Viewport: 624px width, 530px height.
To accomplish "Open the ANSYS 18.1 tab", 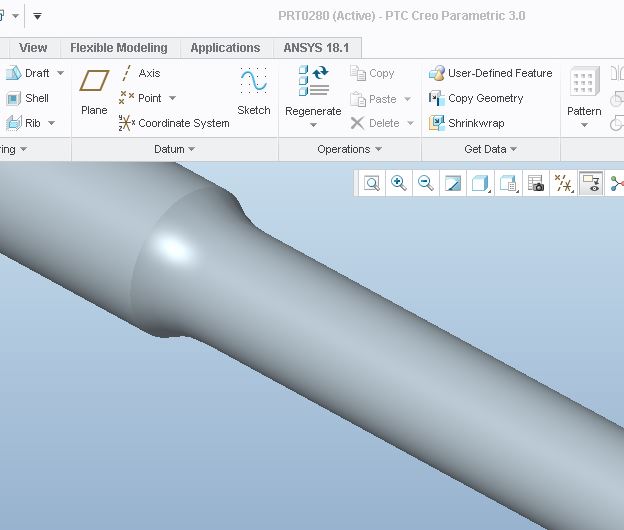I will click(x=316, y=48).
